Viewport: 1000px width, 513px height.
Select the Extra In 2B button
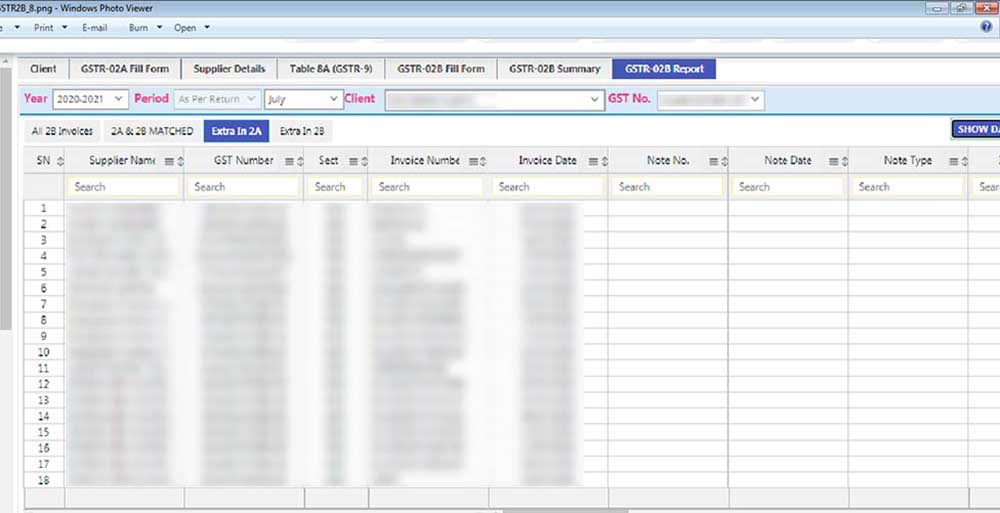pos(301,131)
